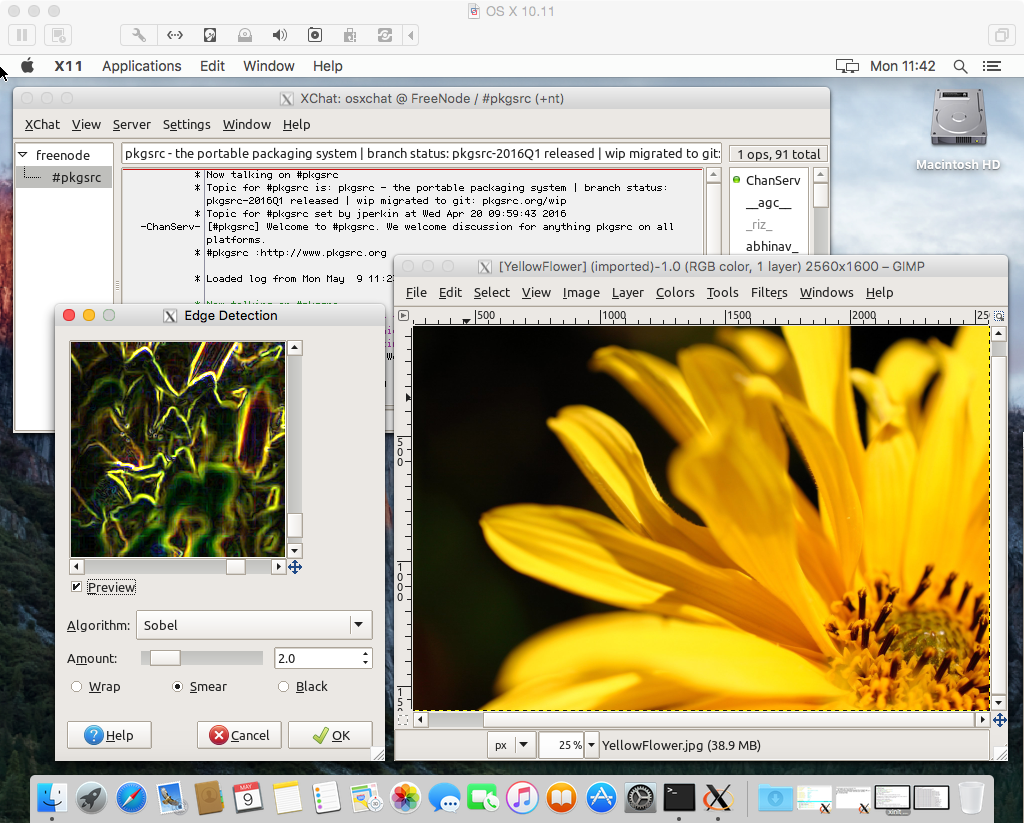Screen dimensions: 1024x823
Task: Open the Filters menu in GIMP
Action: (x=769, y=292)
